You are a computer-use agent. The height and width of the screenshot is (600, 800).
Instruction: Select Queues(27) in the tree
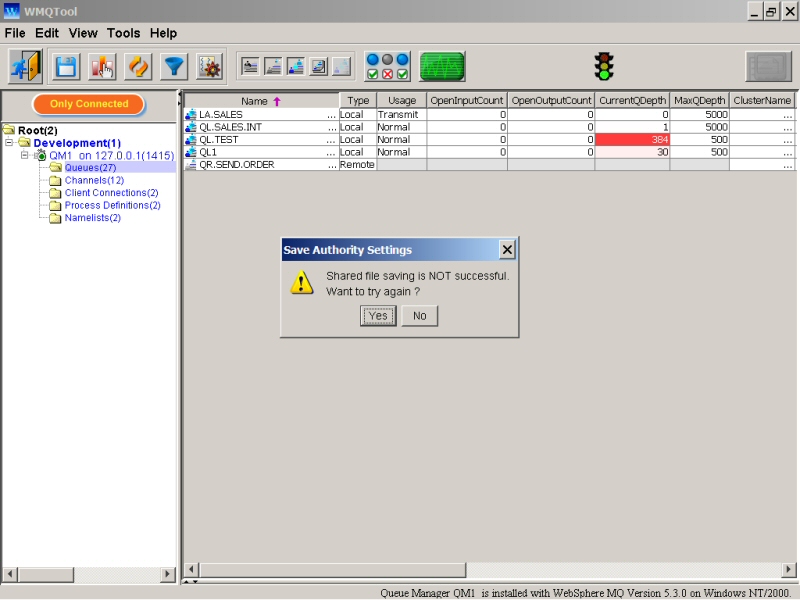tap(90, 167)
